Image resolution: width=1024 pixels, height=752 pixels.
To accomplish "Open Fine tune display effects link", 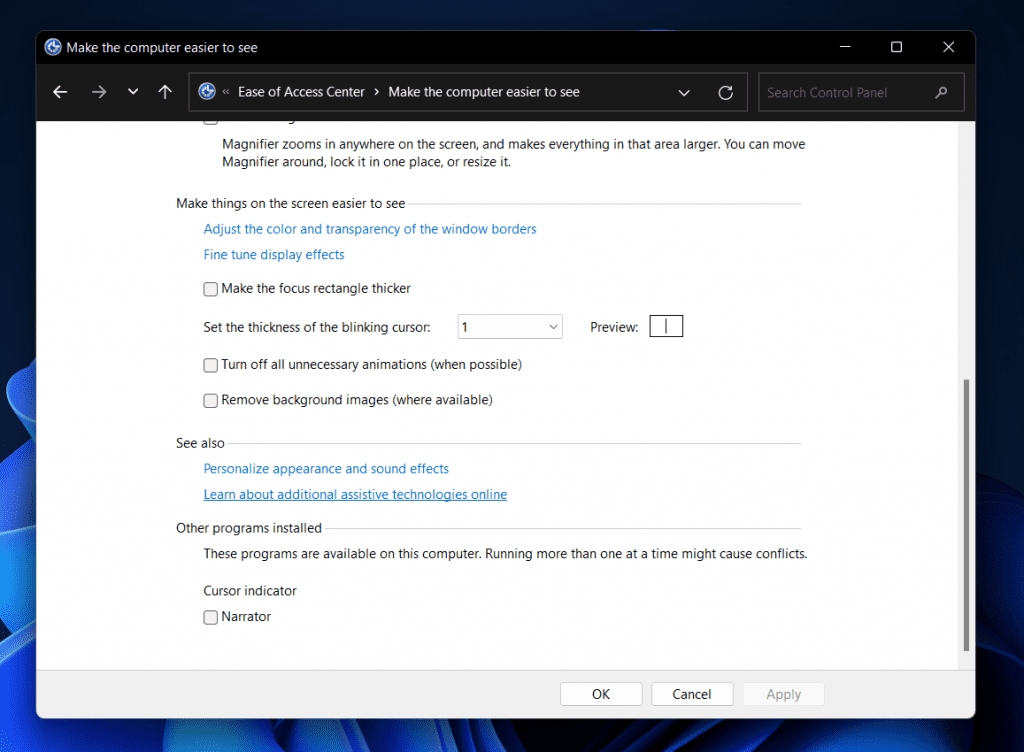I will coord(273,254).
